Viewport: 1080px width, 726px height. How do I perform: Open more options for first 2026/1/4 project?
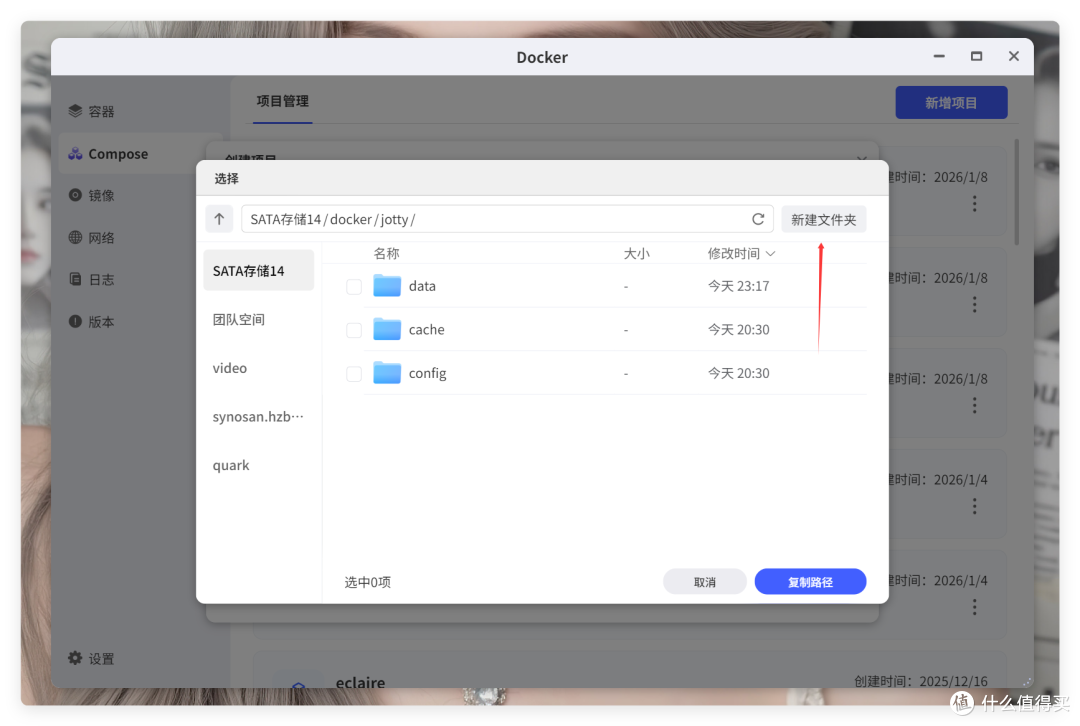pos(974,506)
